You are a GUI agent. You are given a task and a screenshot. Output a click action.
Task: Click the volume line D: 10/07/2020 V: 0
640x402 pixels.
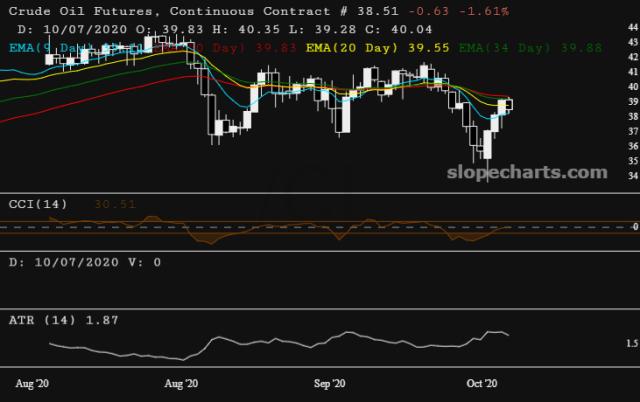pyautogui.click(x=84, y=262)
